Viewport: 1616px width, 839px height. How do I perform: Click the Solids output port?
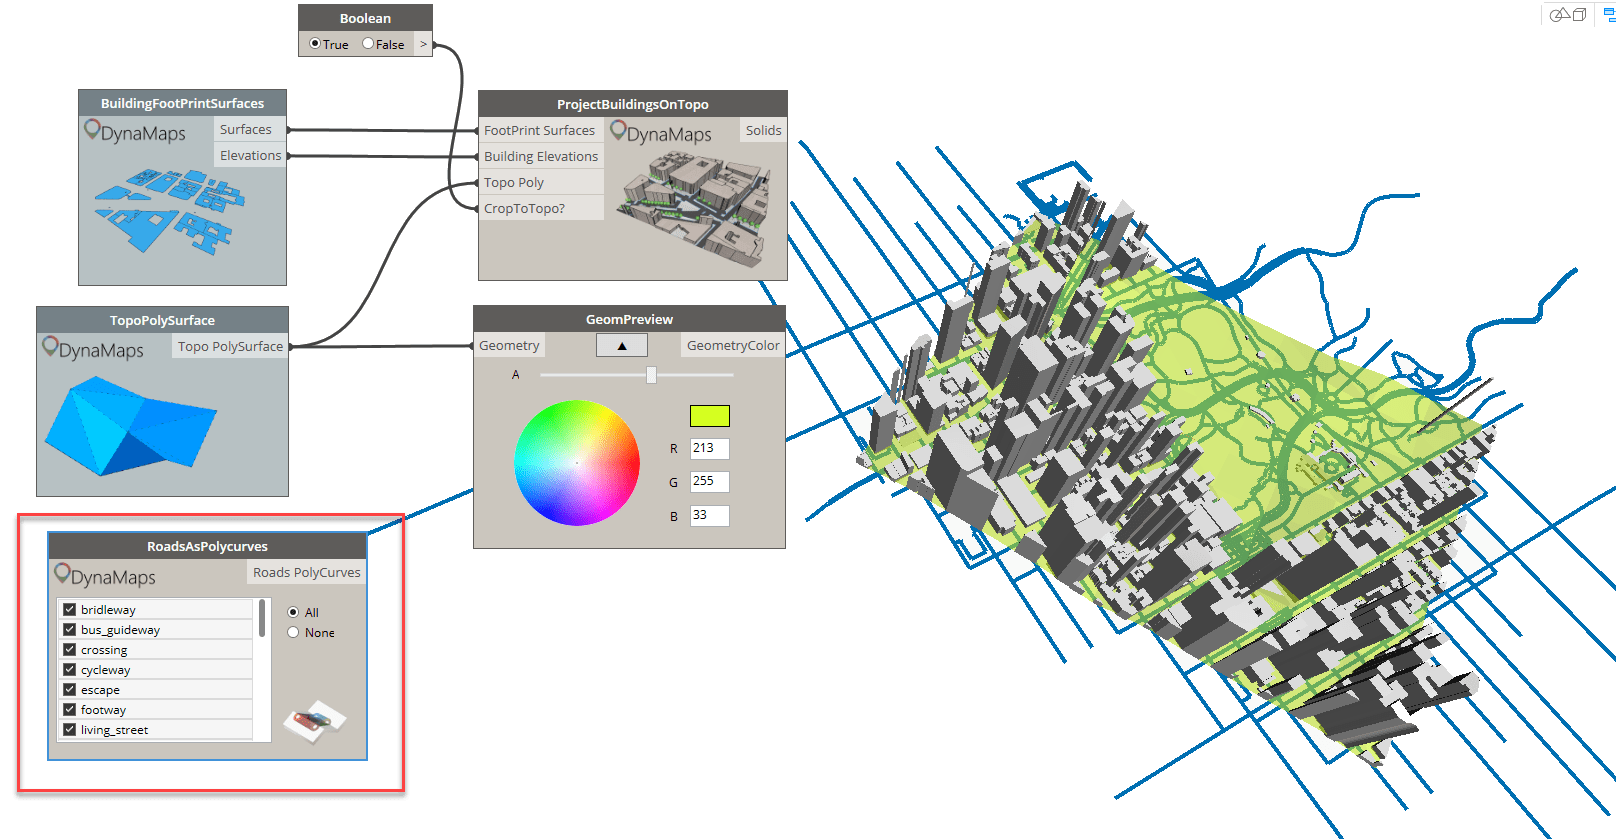[763, 130]
